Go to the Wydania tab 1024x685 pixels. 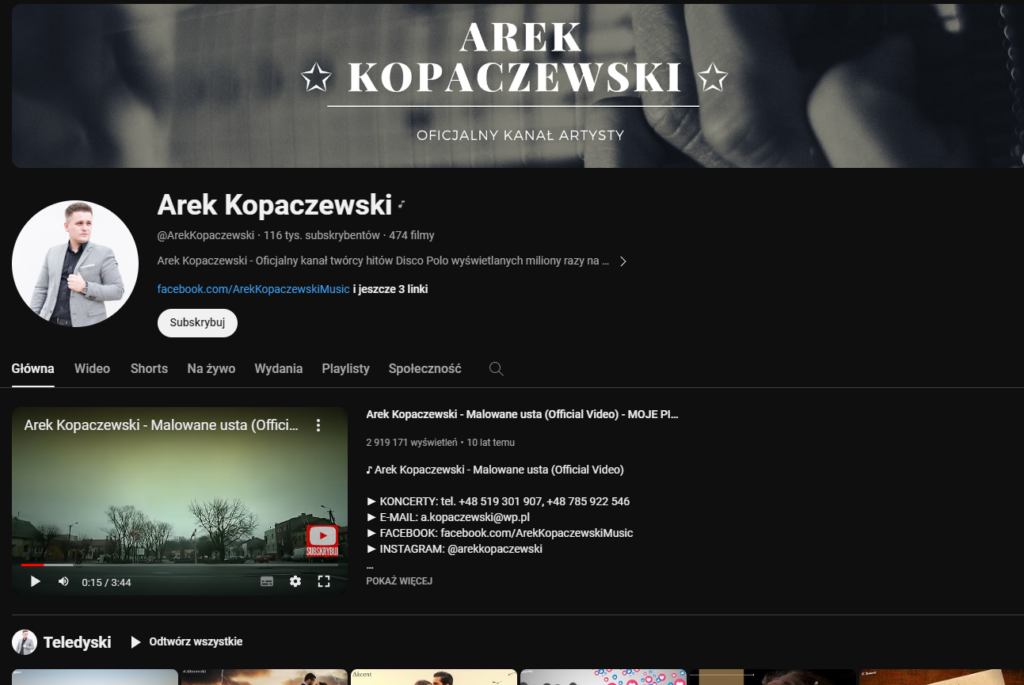click(278, 368)
